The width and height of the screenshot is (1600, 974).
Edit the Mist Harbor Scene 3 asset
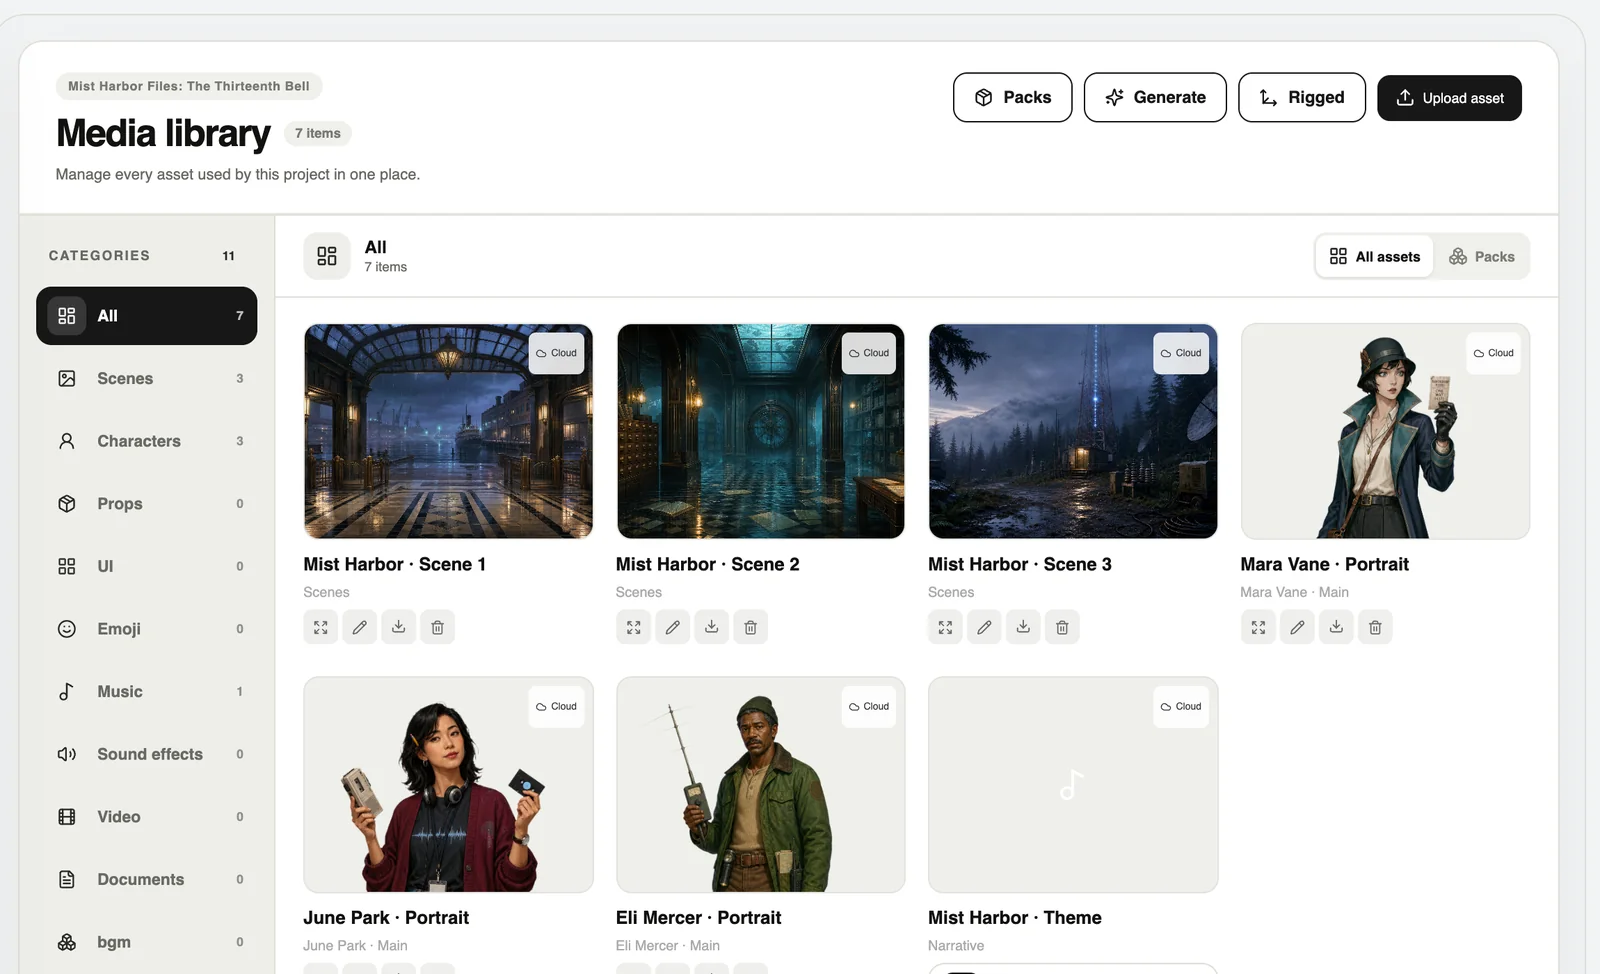coord(984,627)
